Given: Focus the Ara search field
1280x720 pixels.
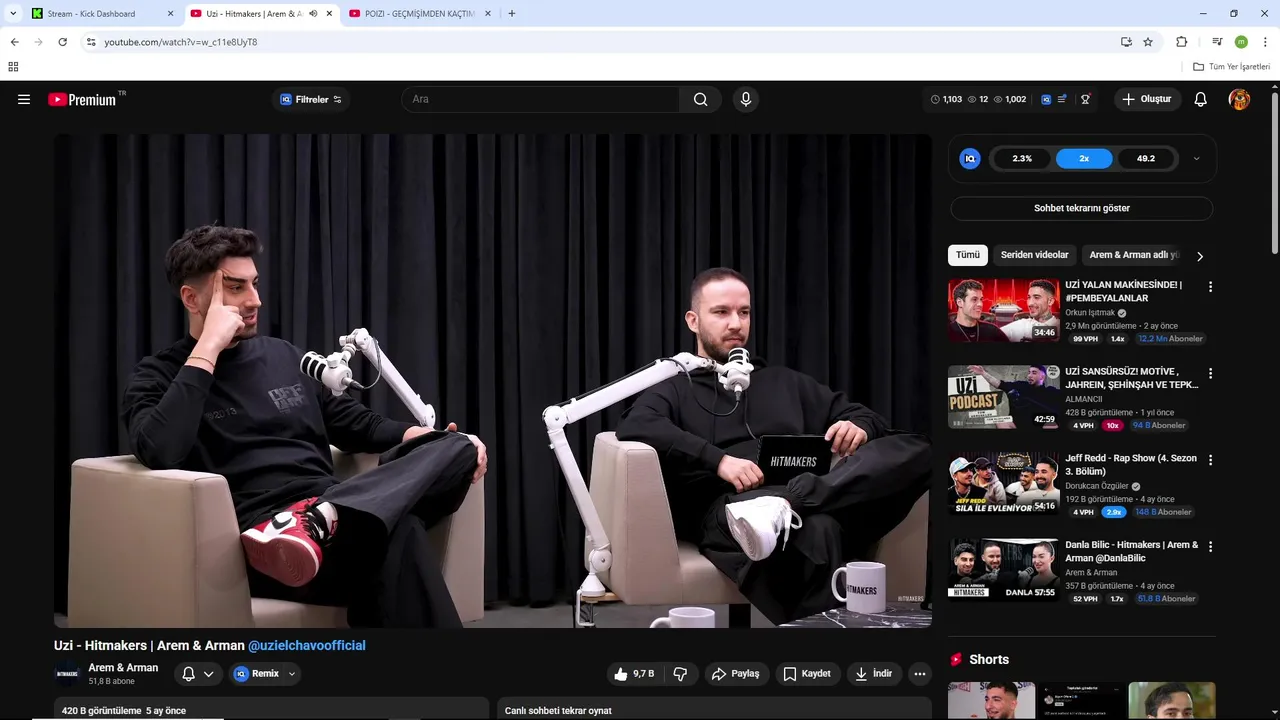Looking at the screenshot, I should (x=541, y=99).
